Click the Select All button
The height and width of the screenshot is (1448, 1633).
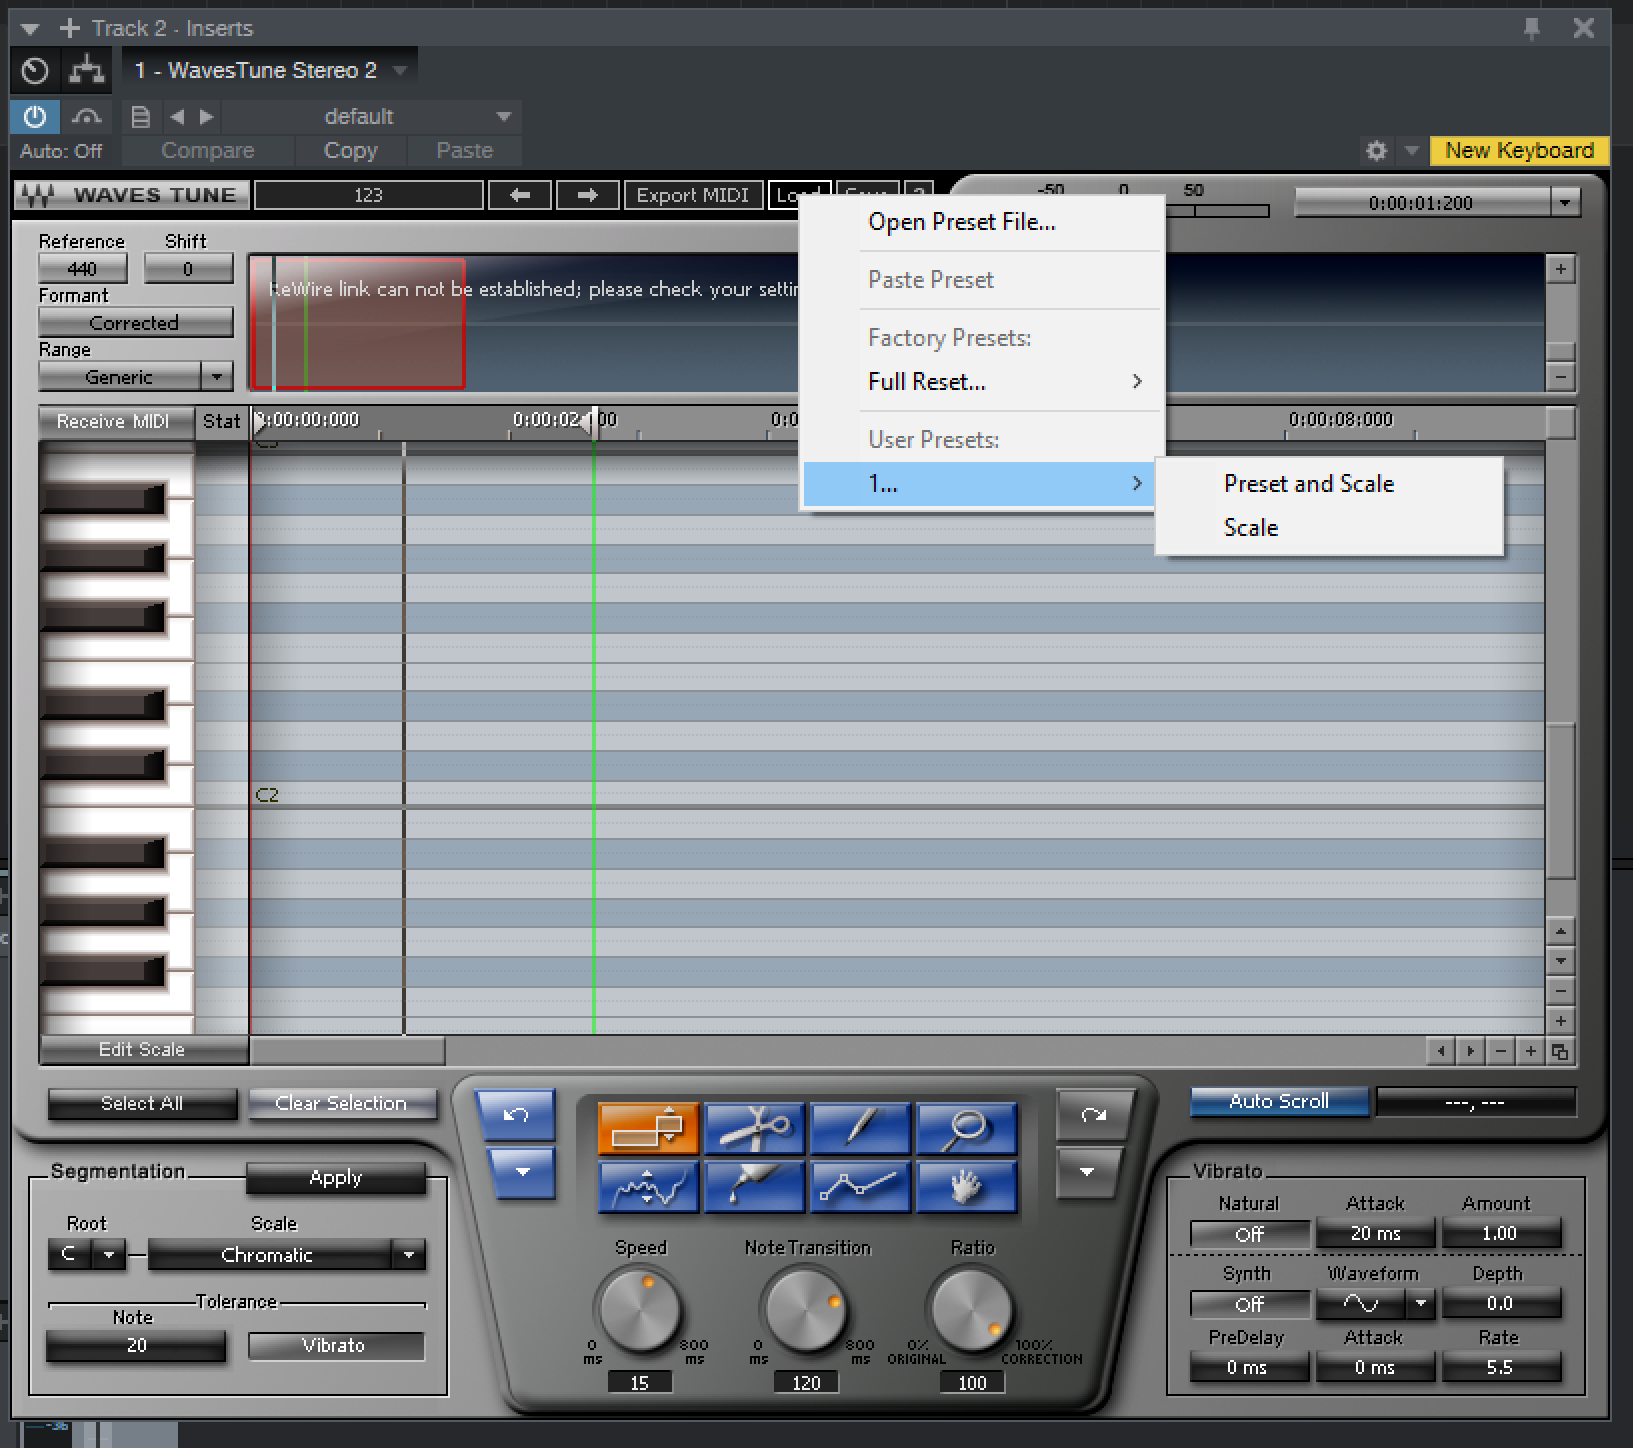coord(142,1103)
